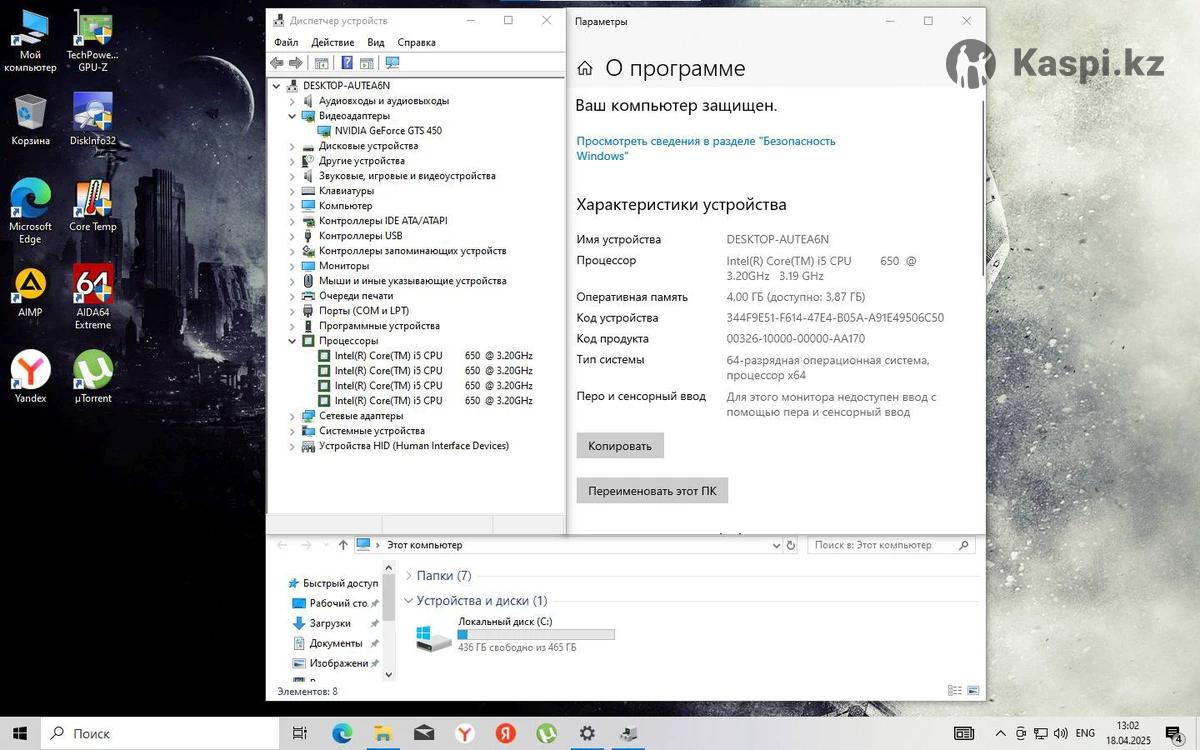Click the Mail icon on the taskbar

coord(424,733)
